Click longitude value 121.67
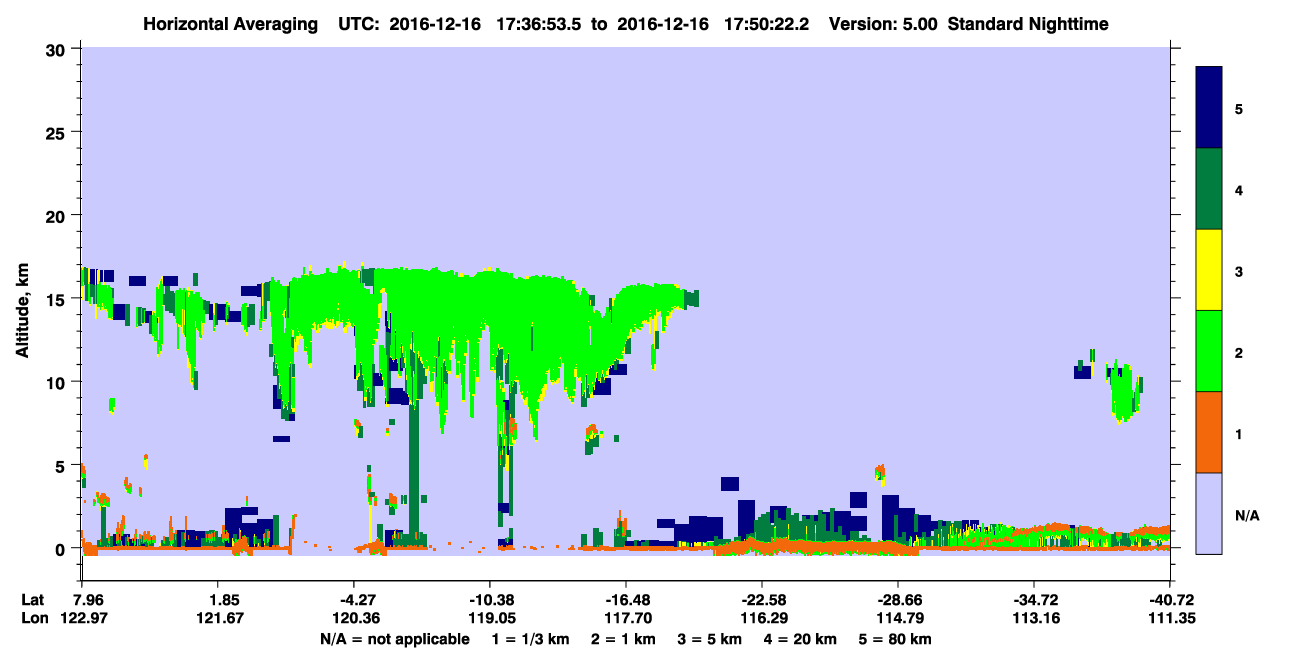The width and height of the screenshot is (1300, 667). (218, 618)
